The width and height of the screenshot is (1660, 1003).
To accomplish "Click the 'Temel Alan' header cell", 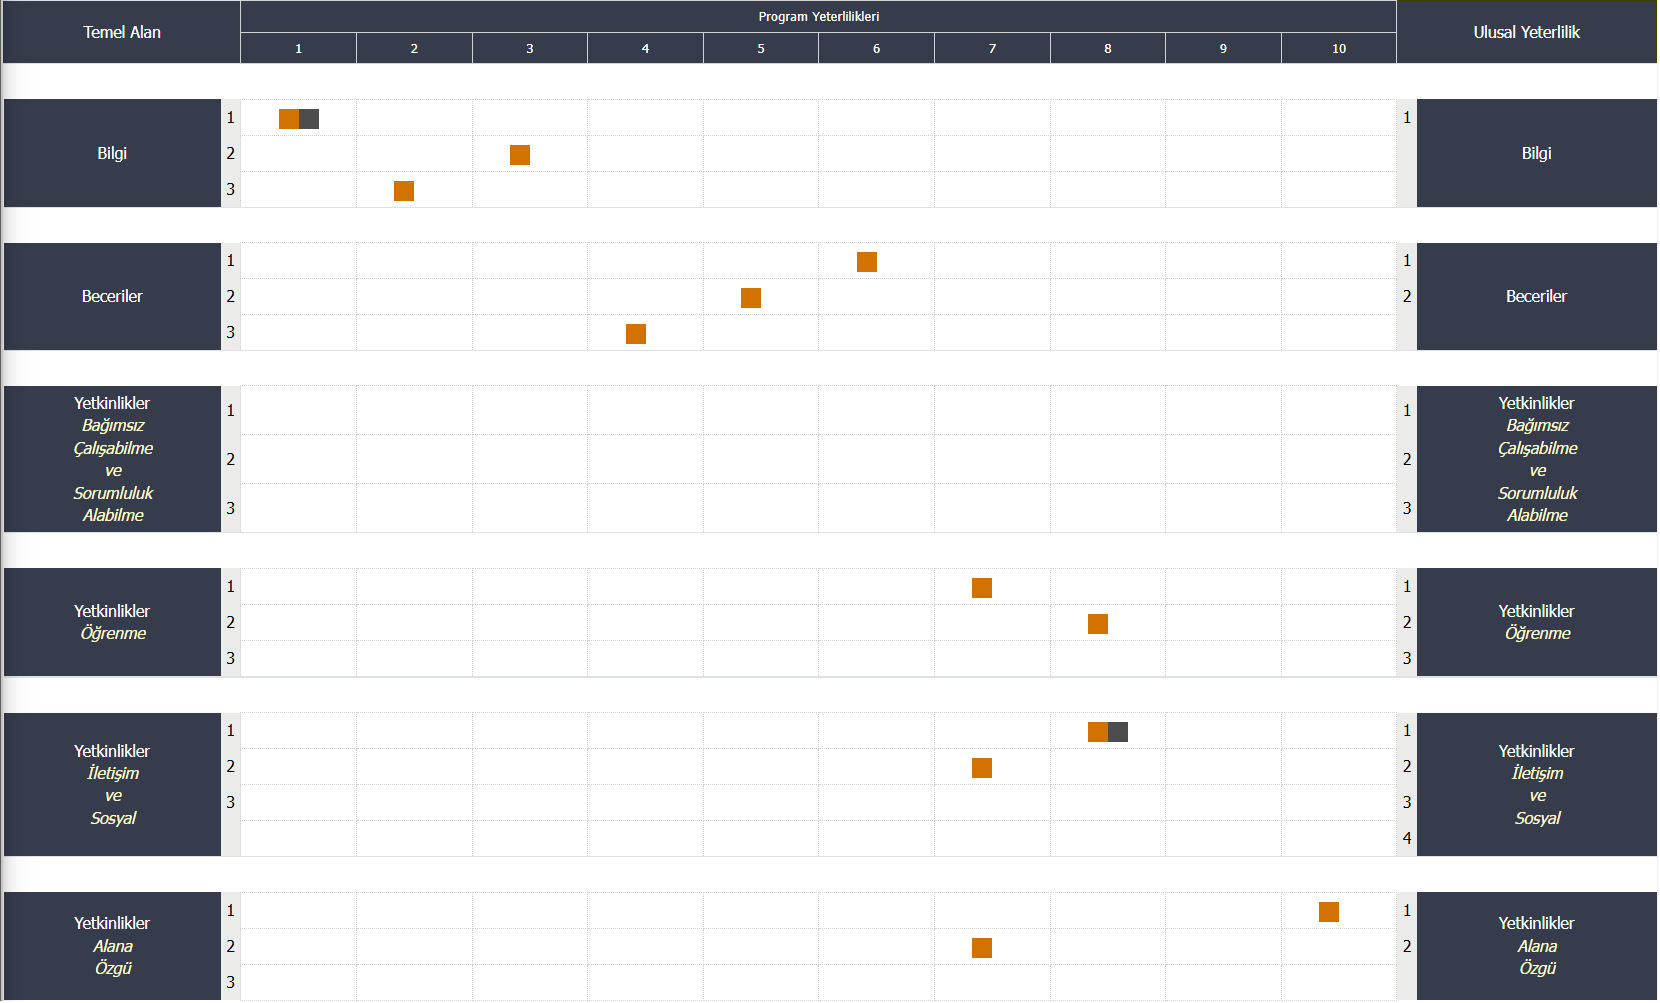I will pos(122,32).
